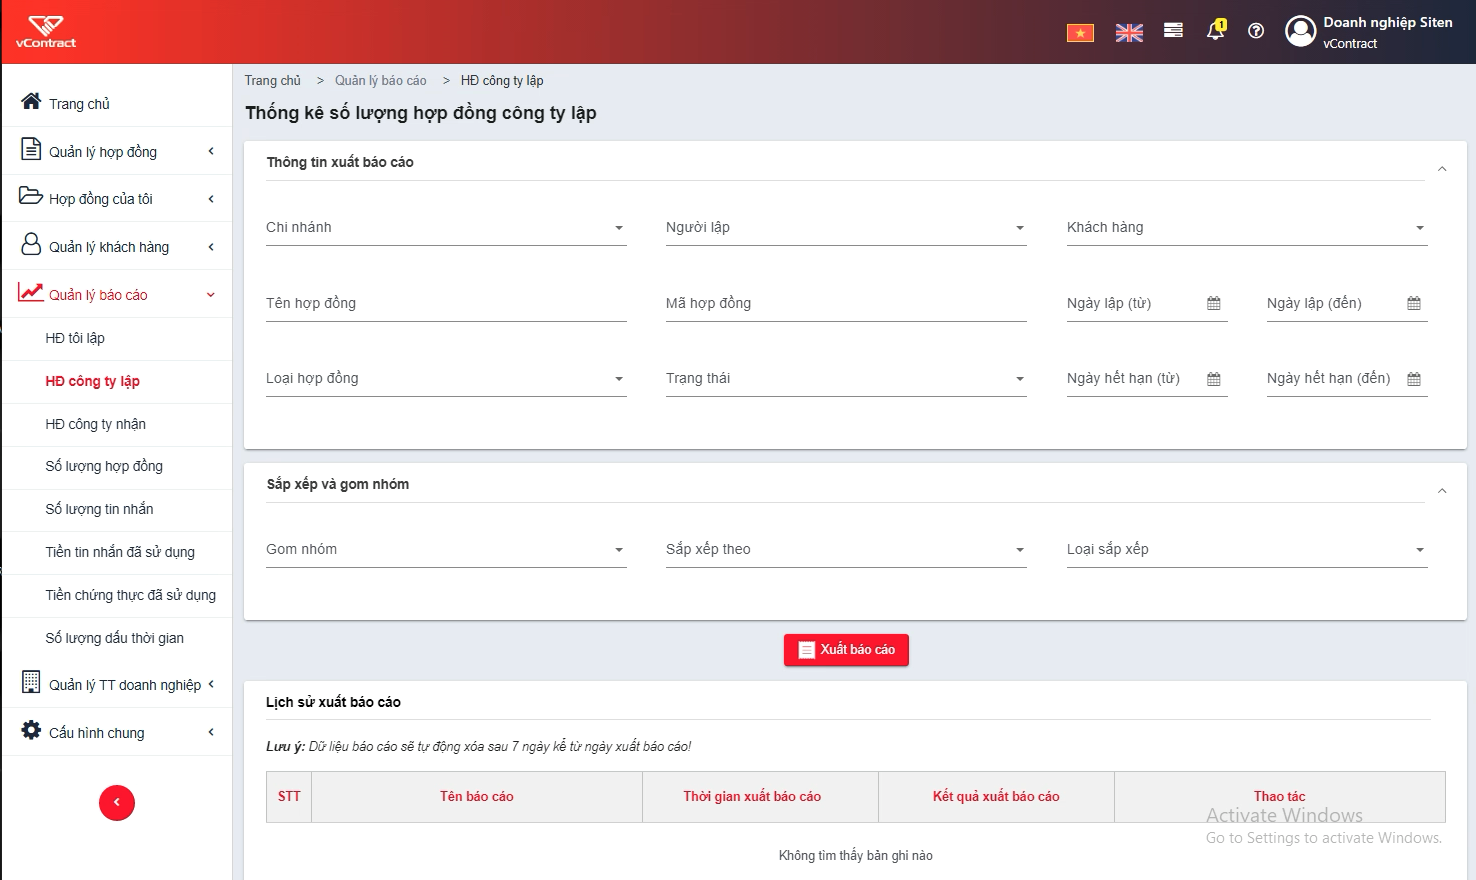Go to Trang chủ breadcrumb link
1476x880 pixels.
pyautogui.click(x=272, y=81)
